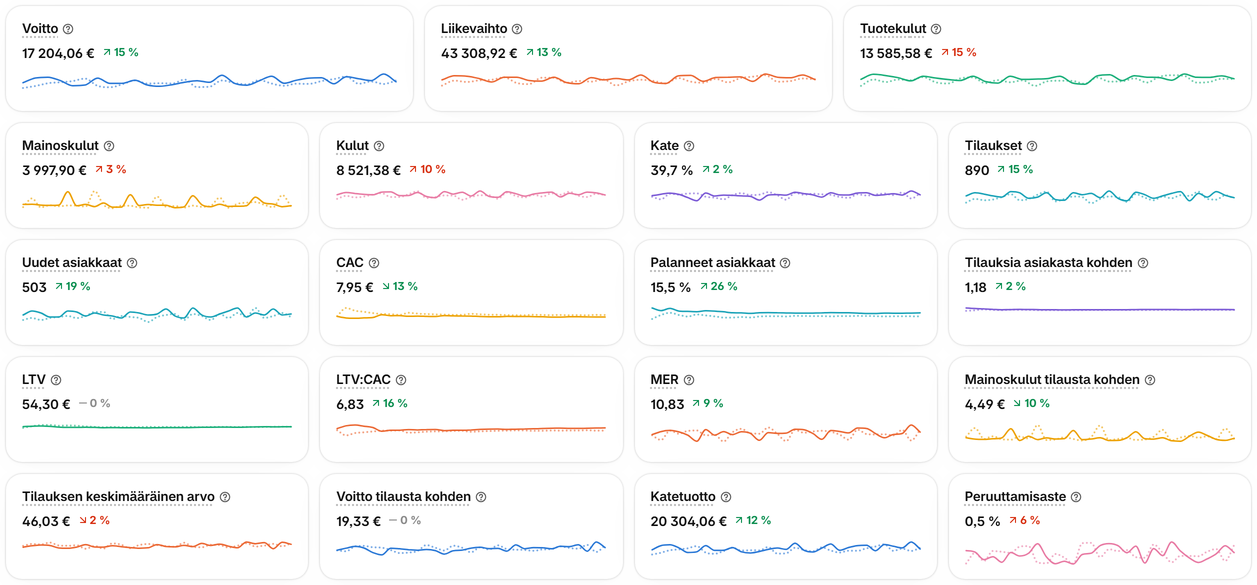Image resolution: width=1257 pixels, height=585 pixels.
Task: Click the question mark beside Kulut
Action: 379,146
